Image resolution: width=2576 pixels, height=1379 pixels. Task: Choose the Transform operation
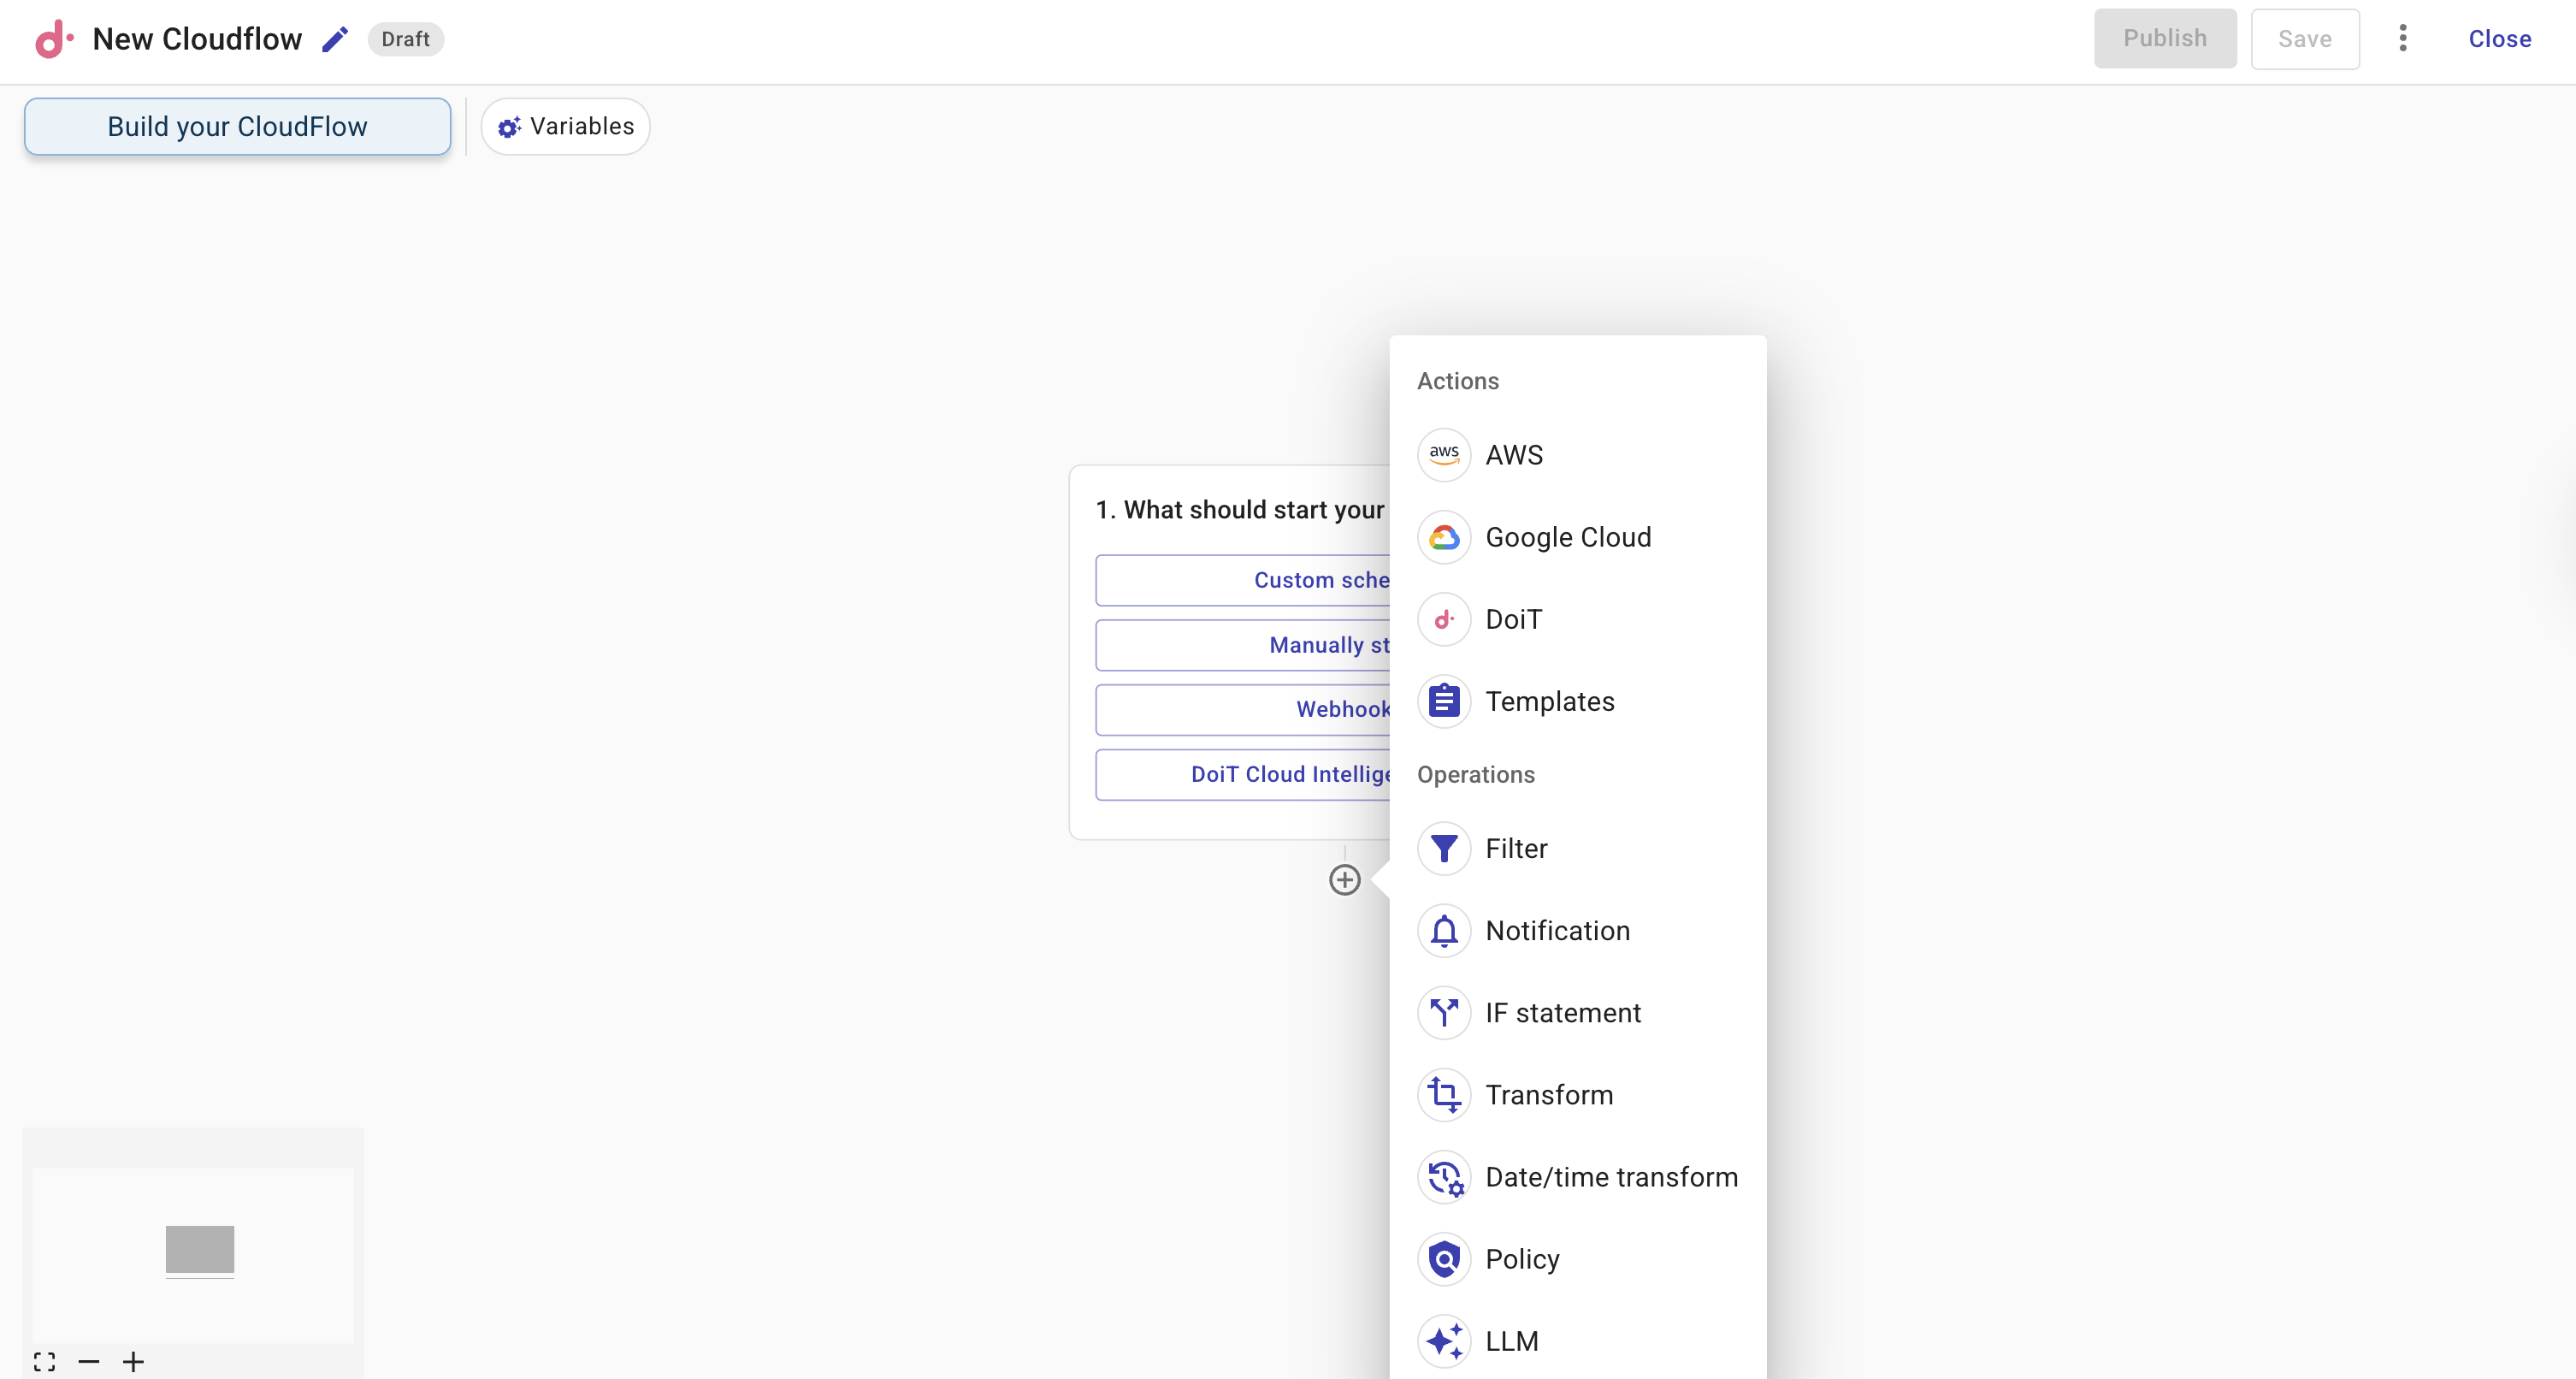click(1548, 1095)
